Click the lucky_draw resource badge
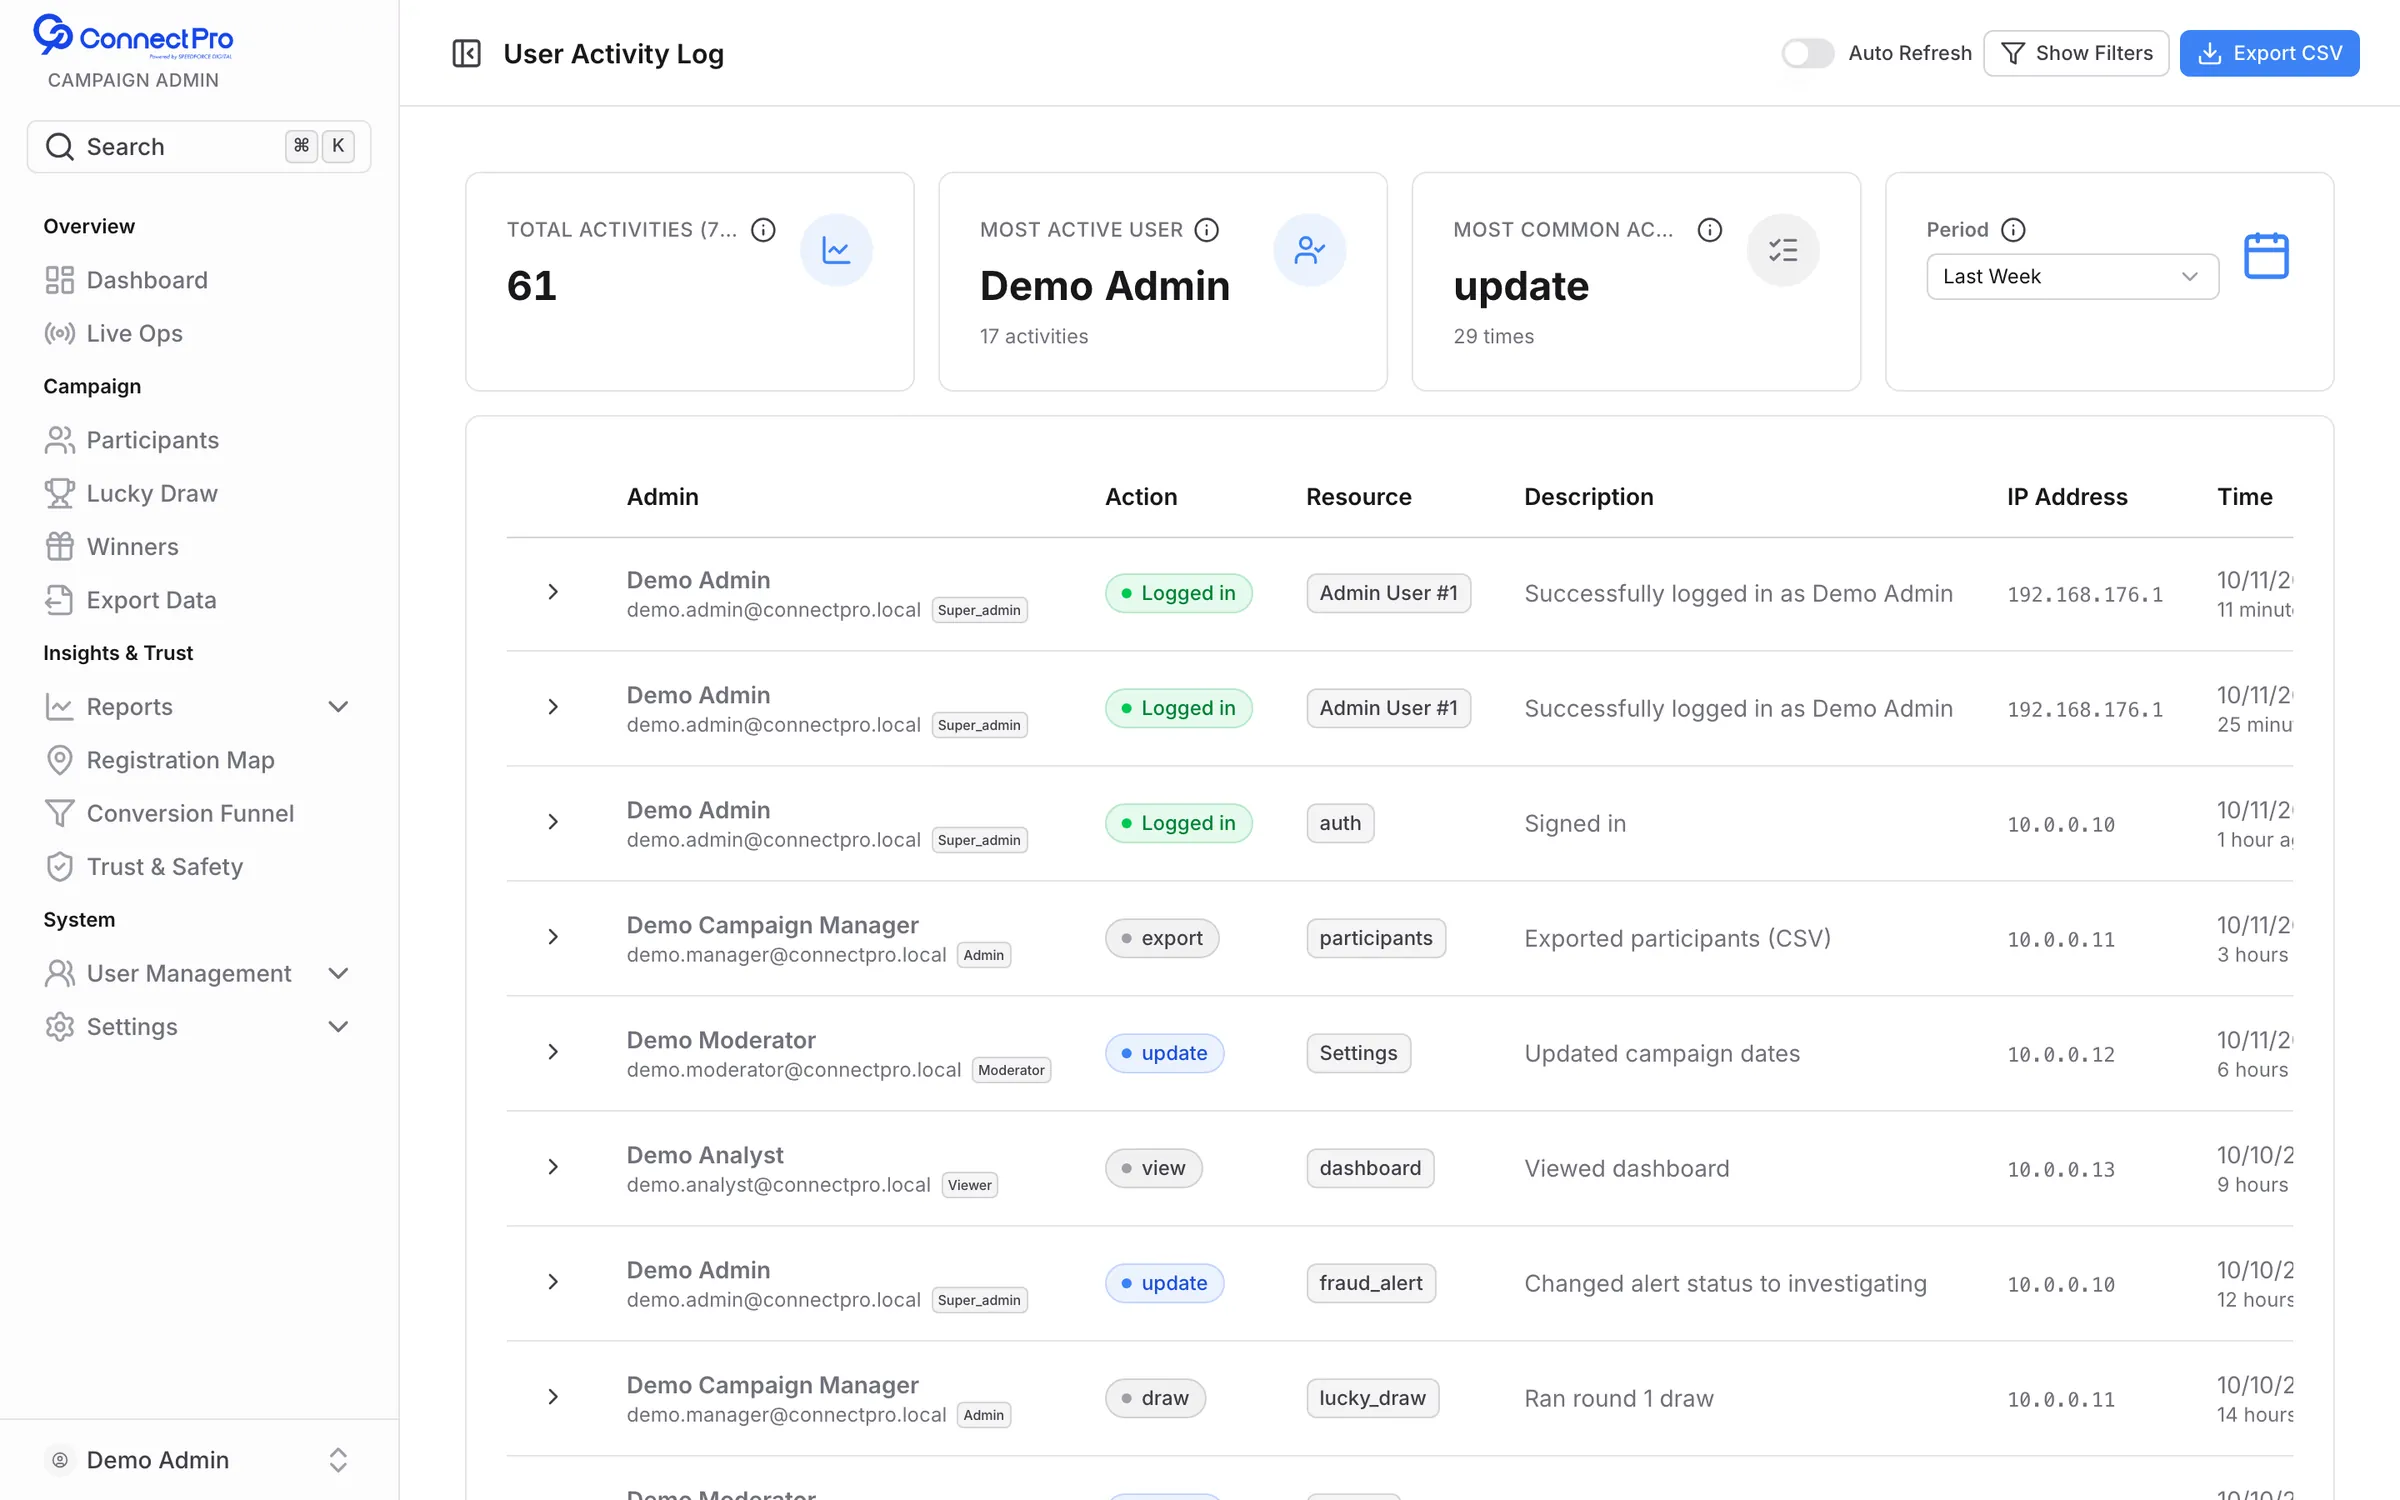 1372,1398
